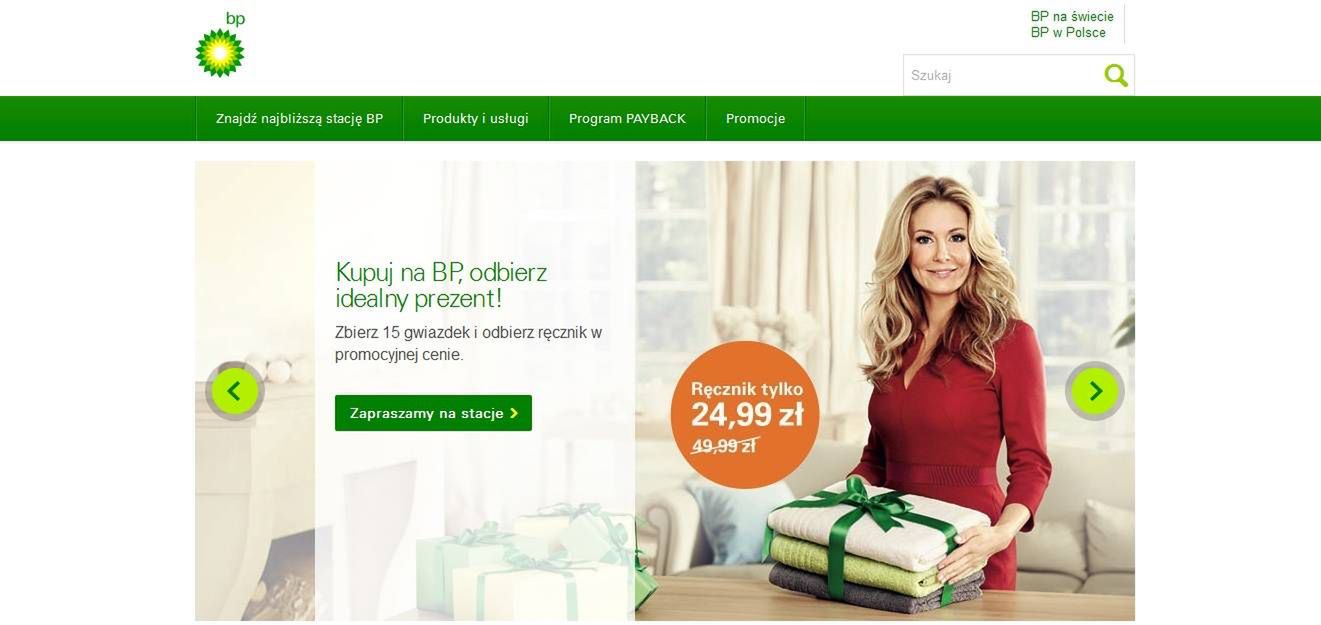Open the BP w Polsce link
Viewport: 1321px width, 625px height.
click(x=1068, y=32)
